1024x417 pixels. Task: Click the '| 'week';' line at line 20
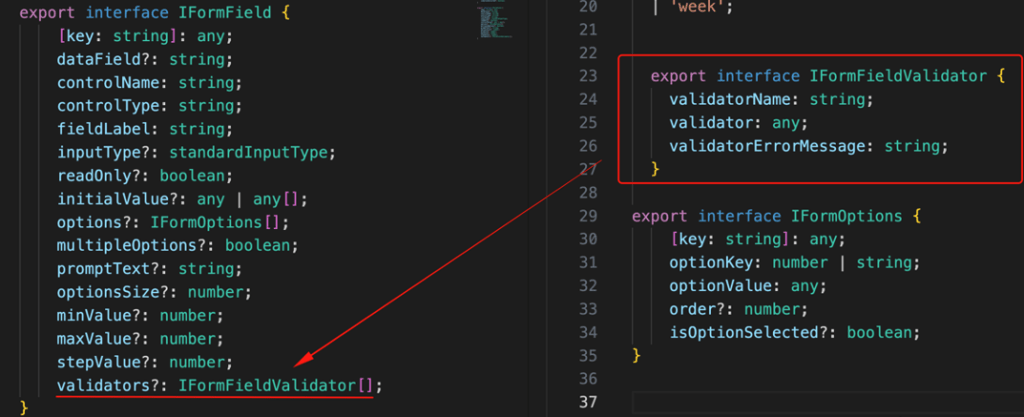tap(693, 7)
